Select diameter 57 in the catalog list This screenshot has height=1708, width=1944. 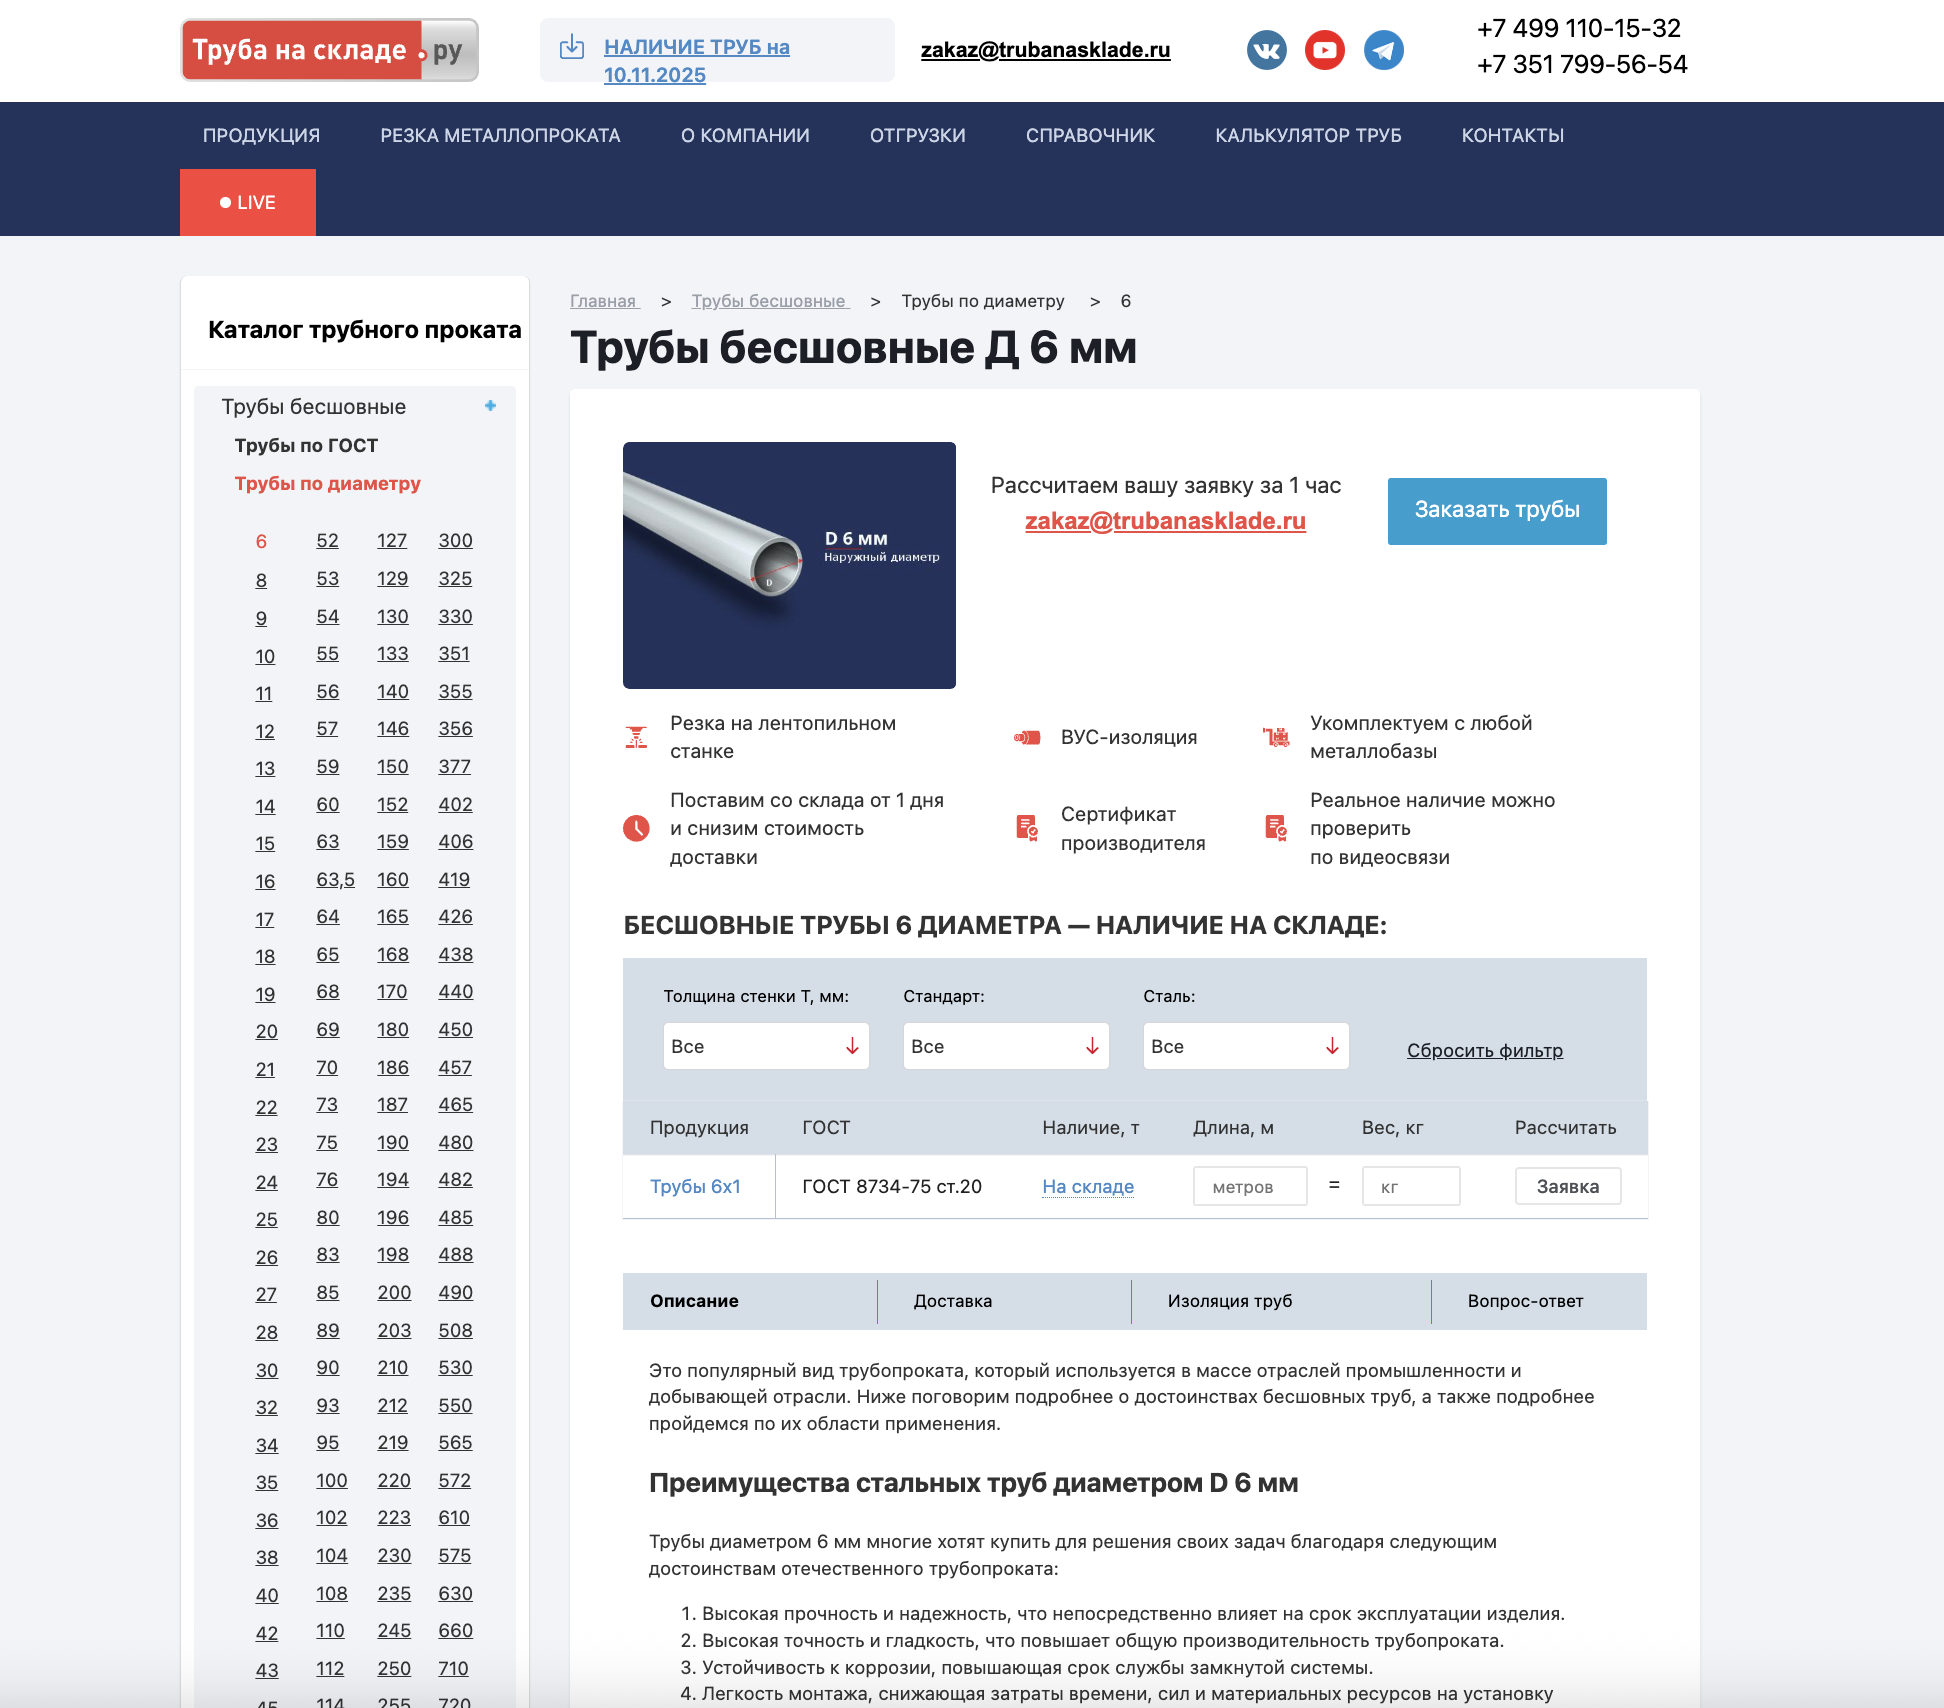pos(327,729)
